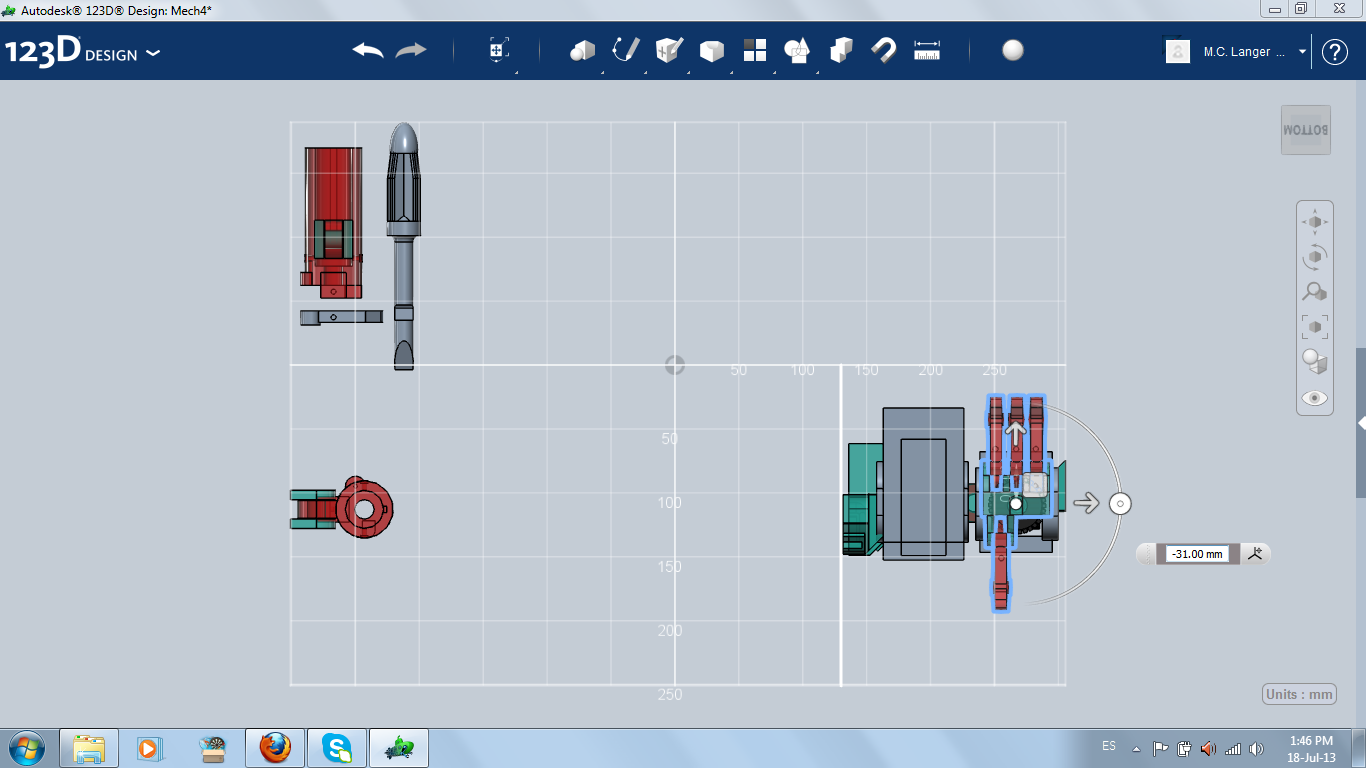Open the Primitives shapes tool

tap(583, 51)
